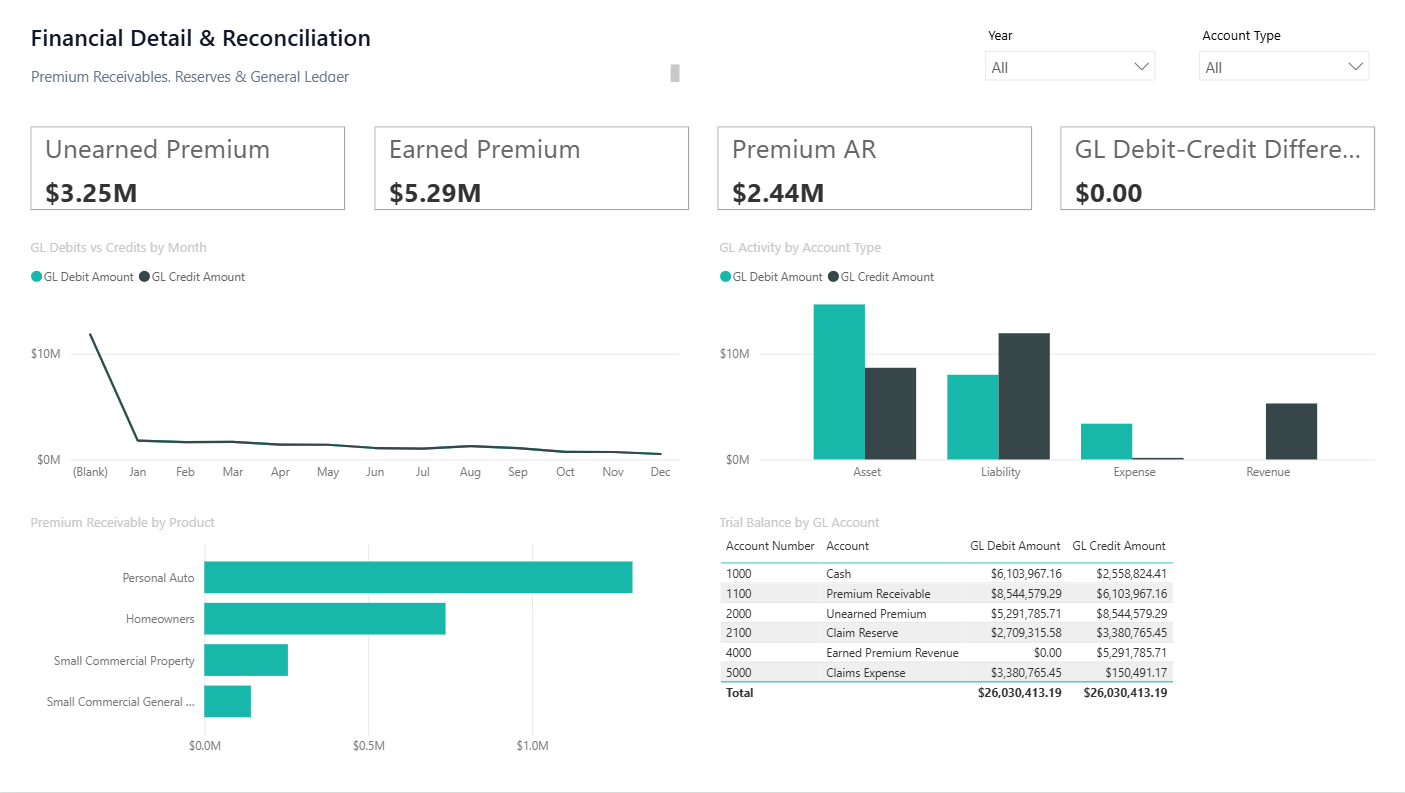1405x793 pixels.
Task: Click the Liability axis label
Action: [1001, 472]
